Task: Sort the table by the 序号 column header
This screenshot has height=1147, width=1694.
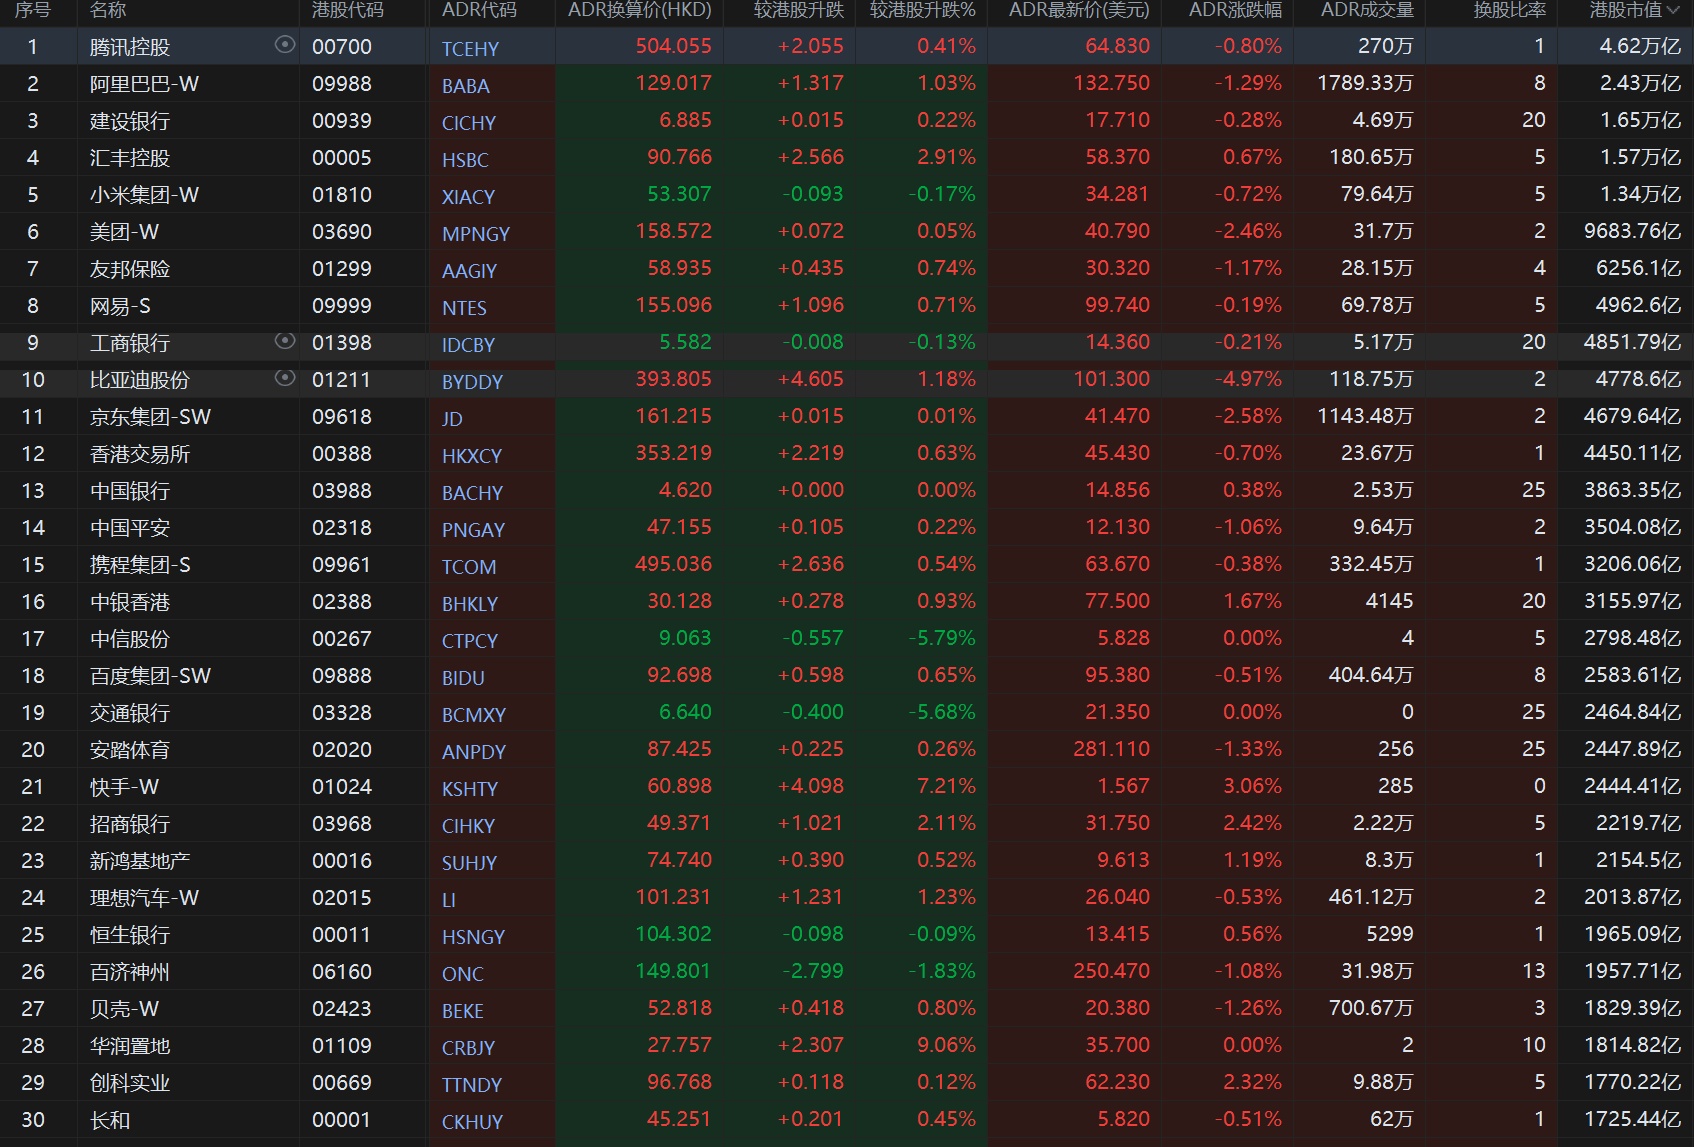Action: pos(32,10)
